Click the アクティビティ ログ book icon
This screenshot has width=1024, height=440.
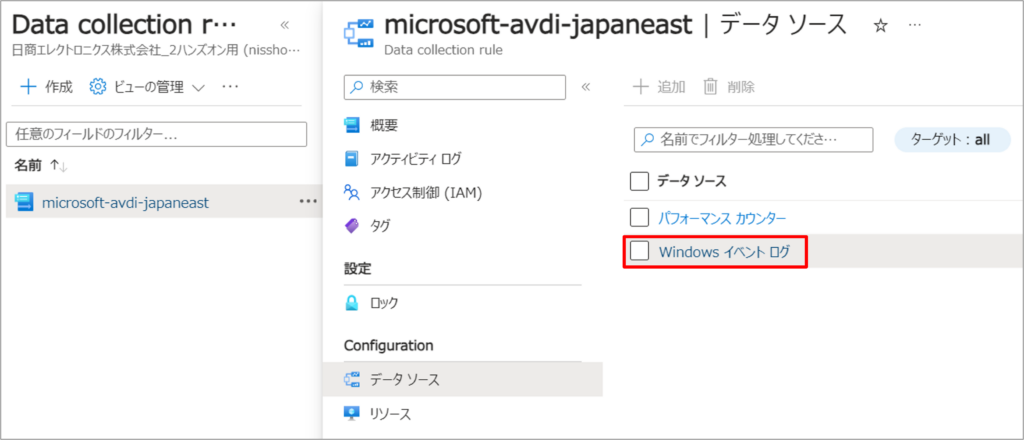click(352, 159)
